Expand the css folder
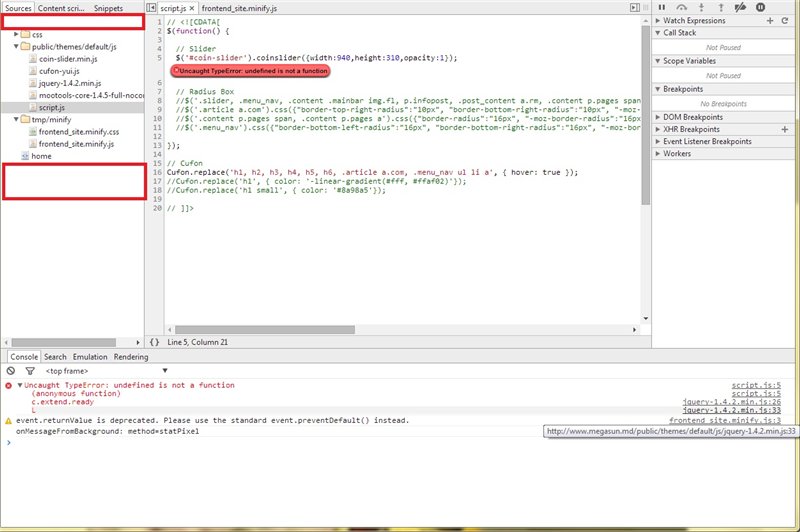Image resolution: width=800 pixels, height=532 pixels. click(x=18, y=35)
